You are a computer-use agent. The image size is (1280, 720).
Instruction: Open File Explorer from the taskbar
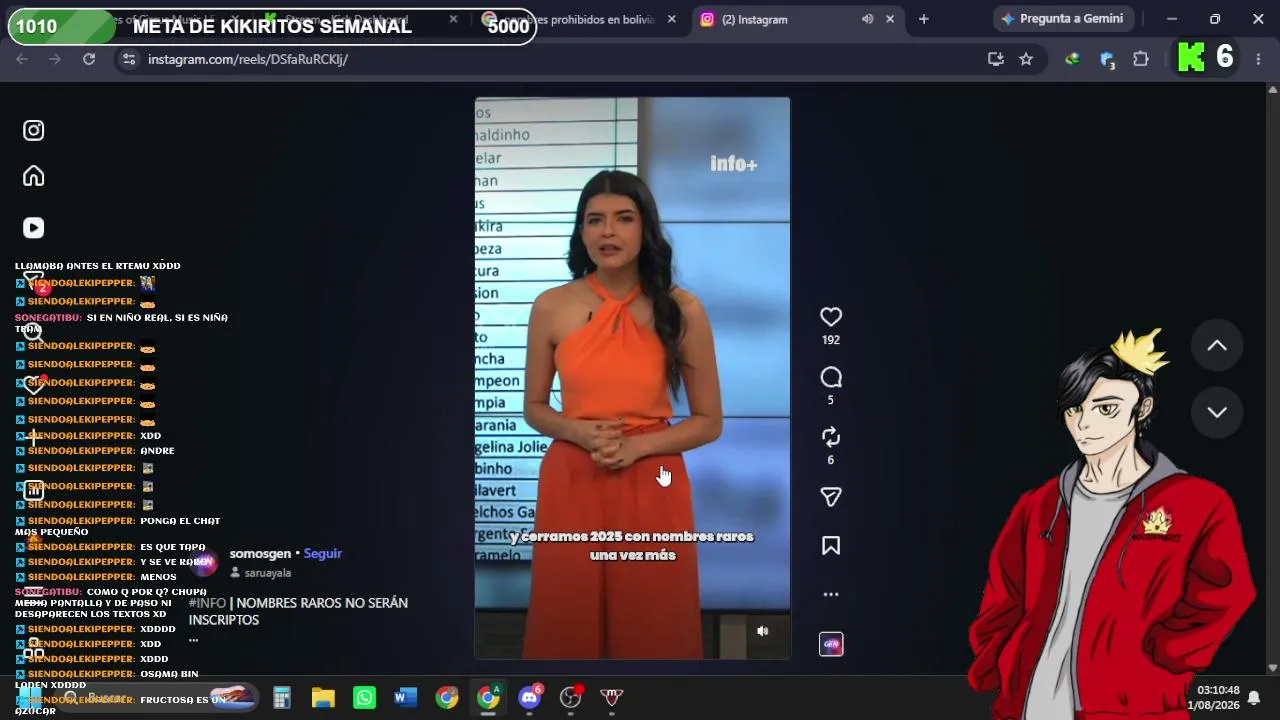pos(323,697)
